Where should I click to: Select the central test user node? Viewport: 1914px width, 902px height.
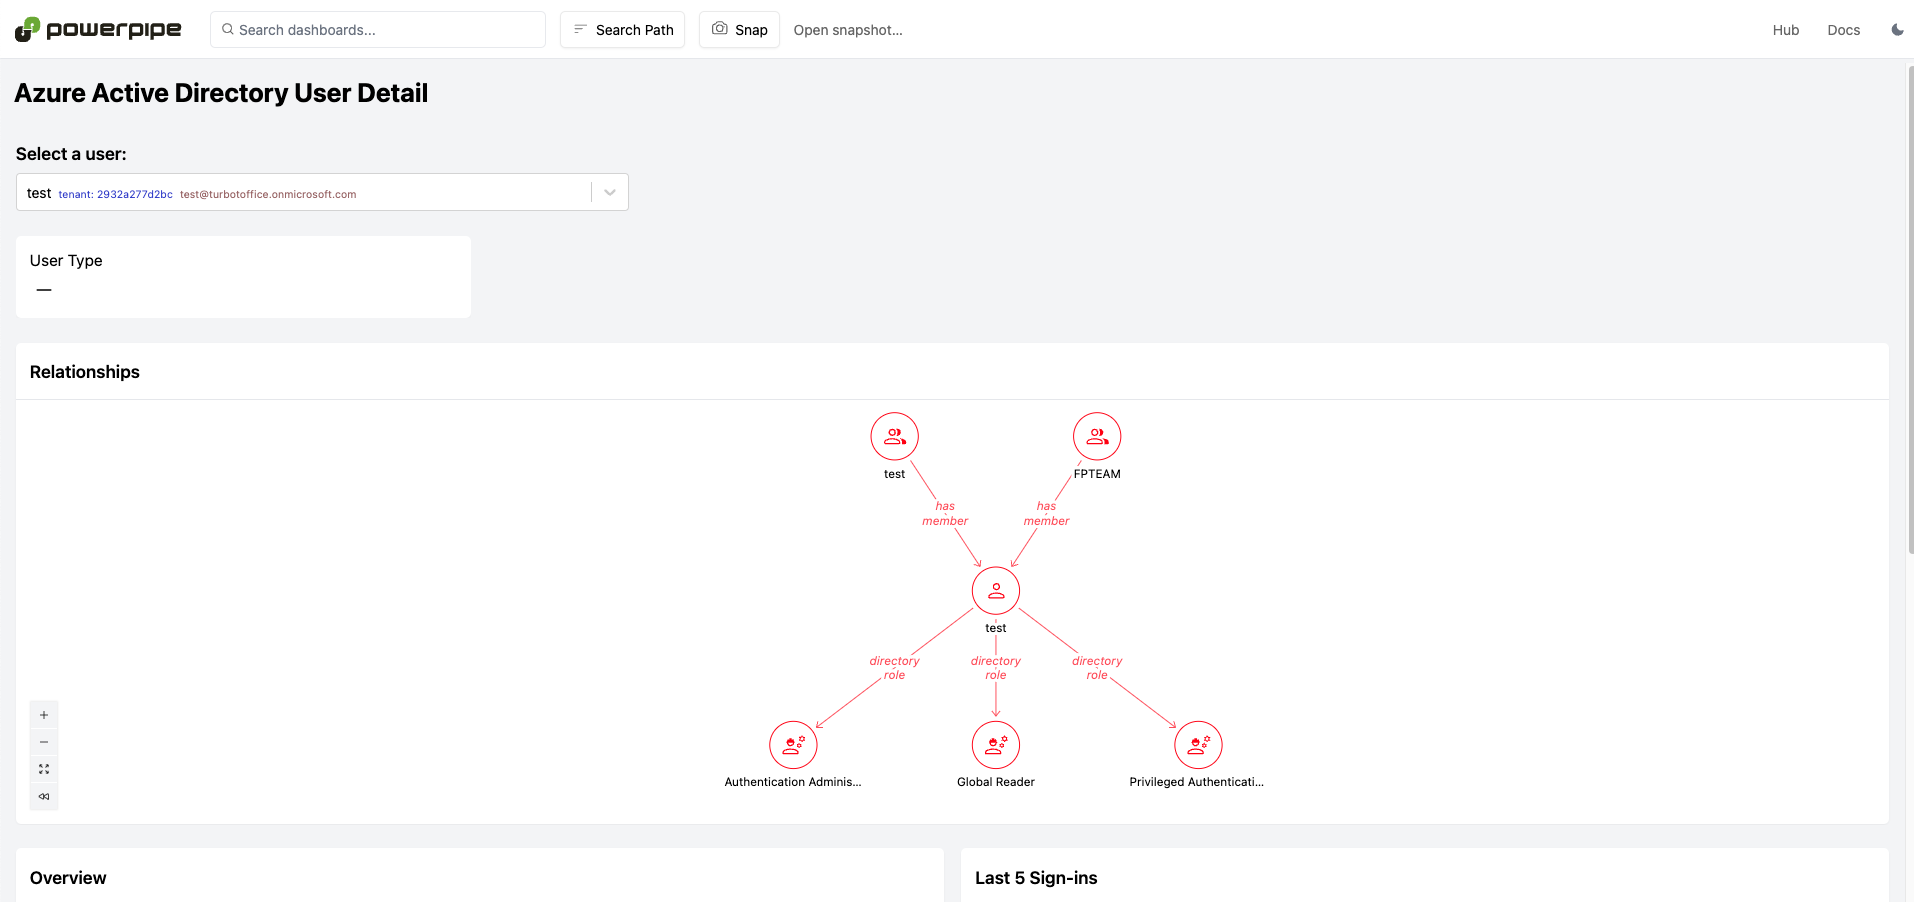[996, 591]
